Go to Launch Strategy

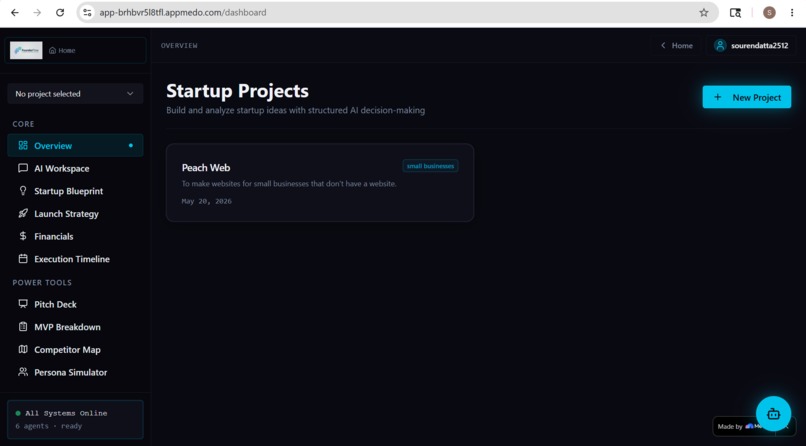click(75, 214)
